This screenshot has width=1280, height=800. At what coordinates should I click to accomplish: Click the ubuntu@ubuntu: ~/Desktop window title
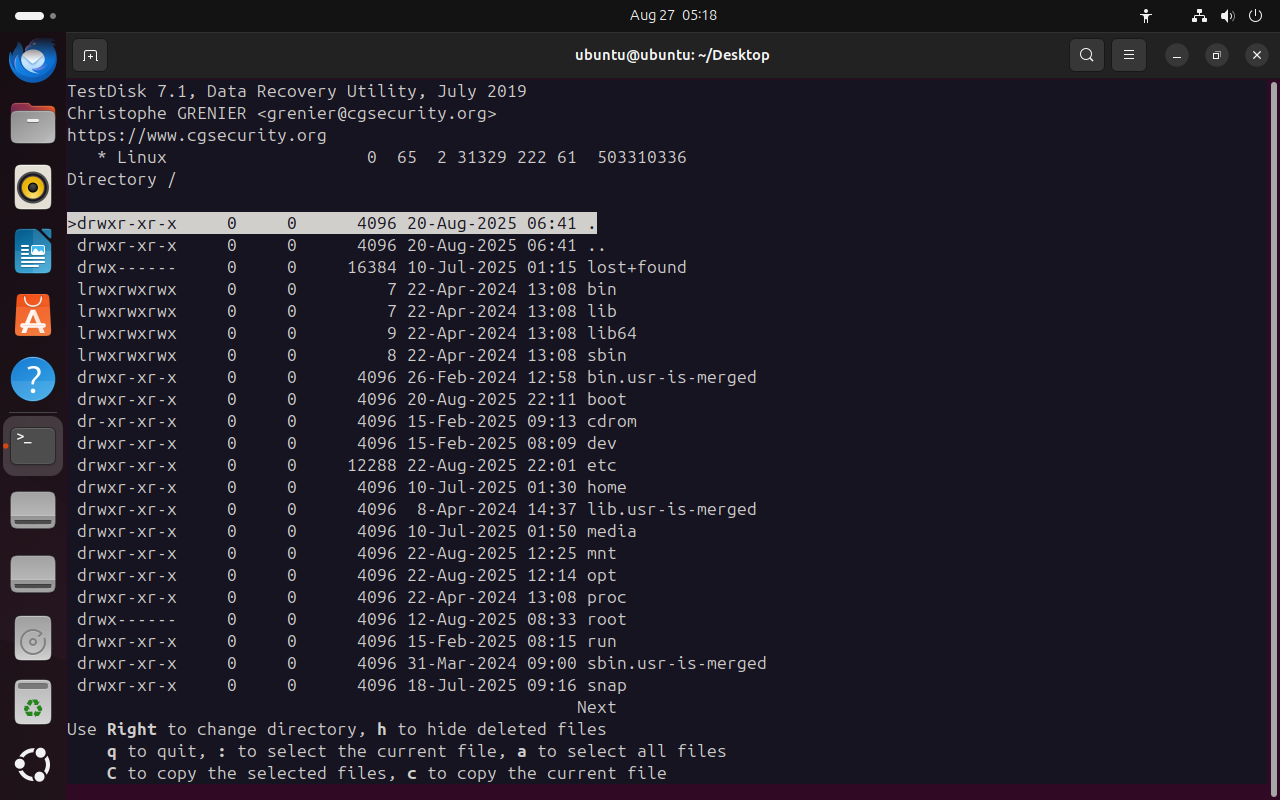(672, 55)
